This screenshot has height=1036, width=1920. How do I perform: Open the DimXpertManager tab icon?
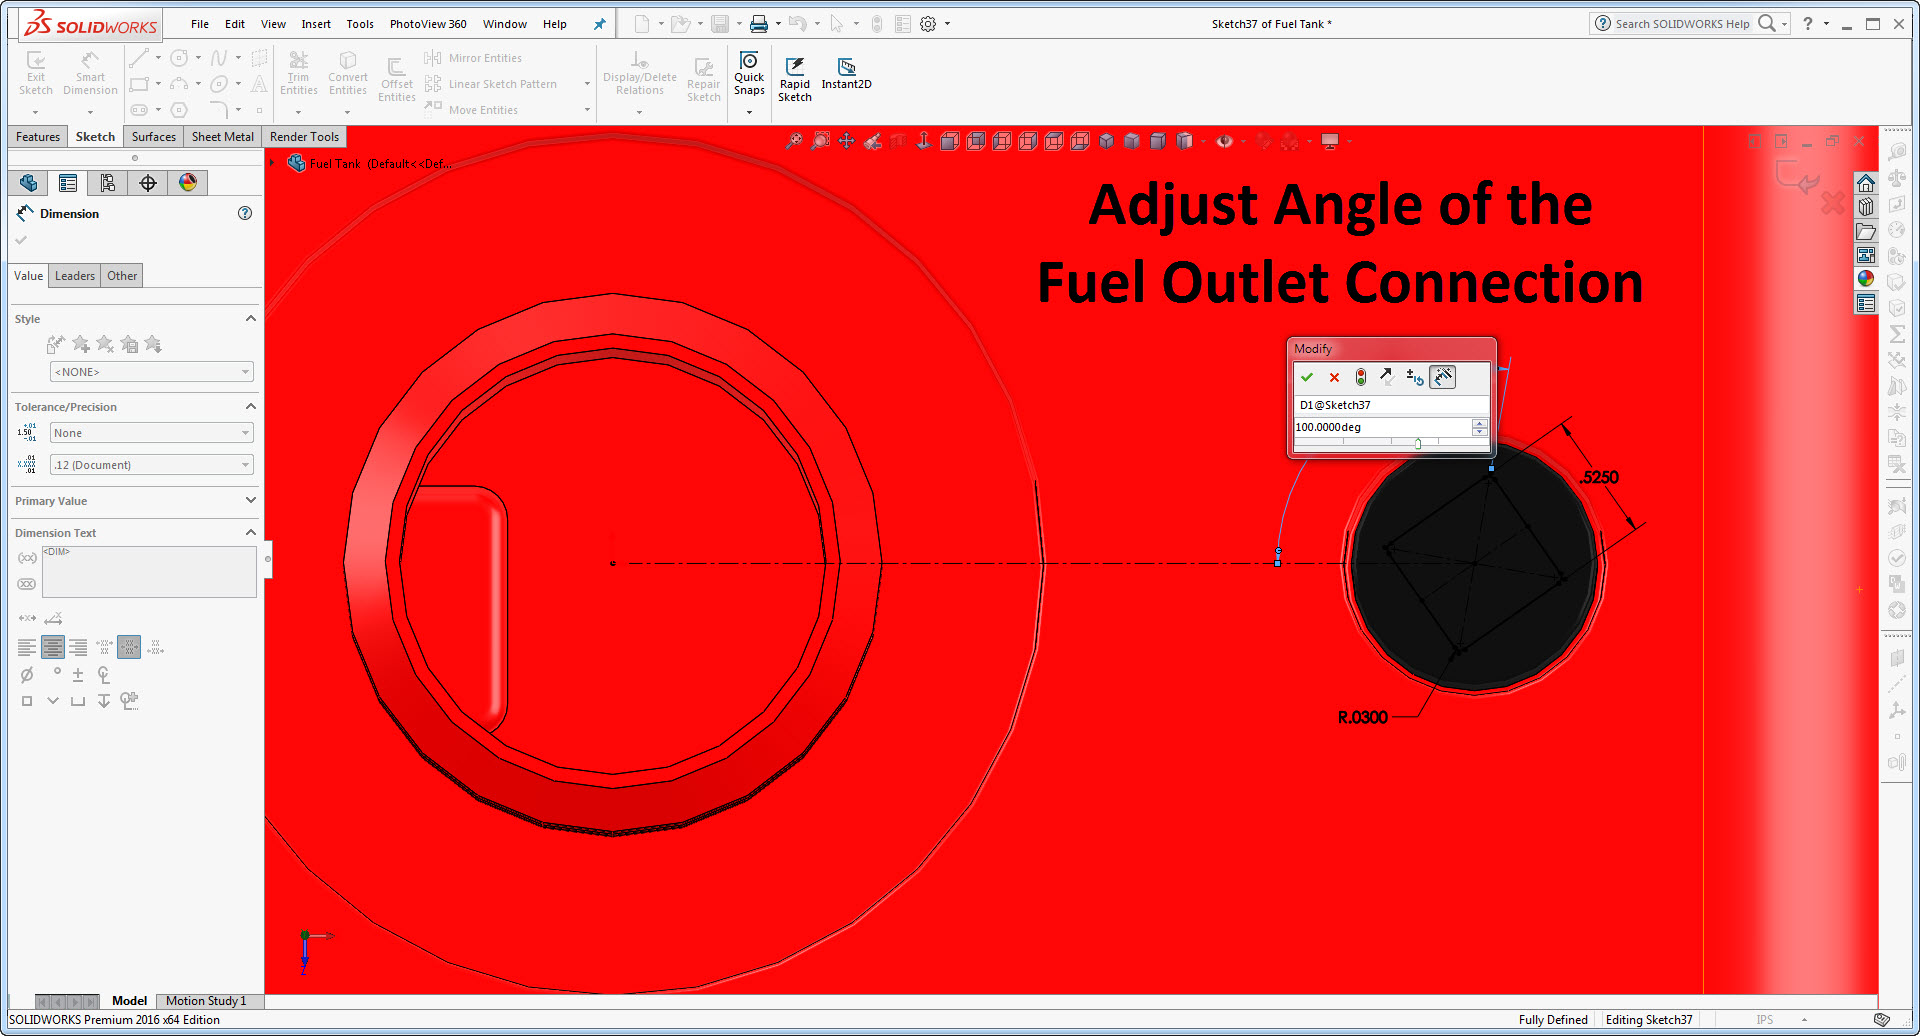pyautogui.click(x=148, y=183)
